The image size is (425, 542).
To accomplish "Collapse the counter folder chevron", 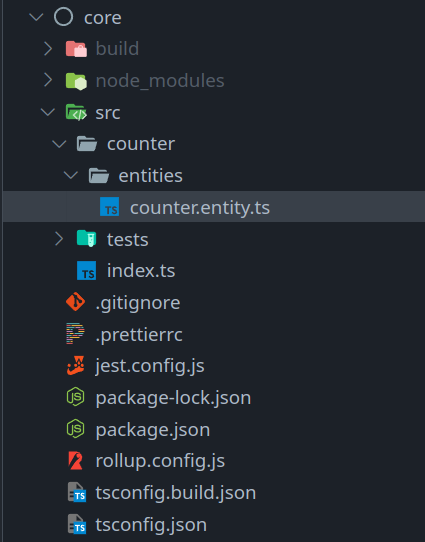I will (59, 144).
